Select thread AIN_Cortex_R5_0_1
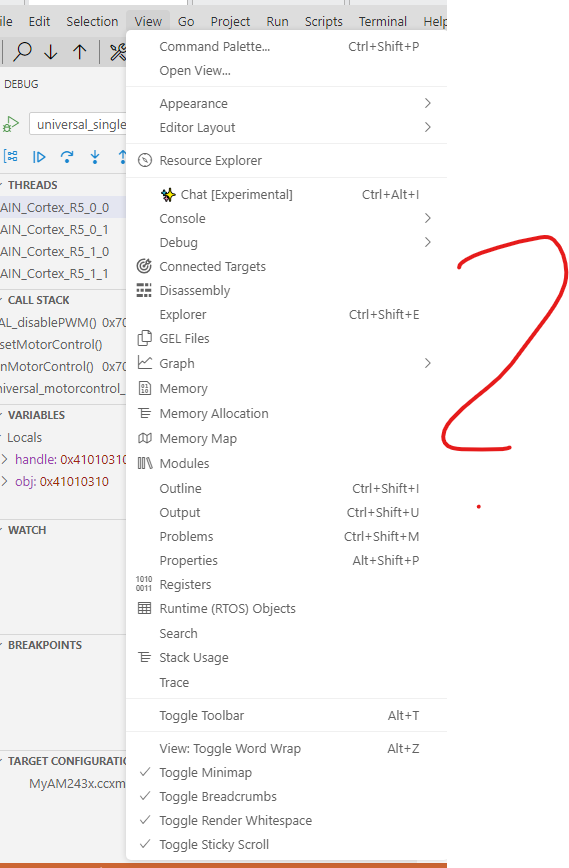The image size is (569, 868). [x=63, y=230]
